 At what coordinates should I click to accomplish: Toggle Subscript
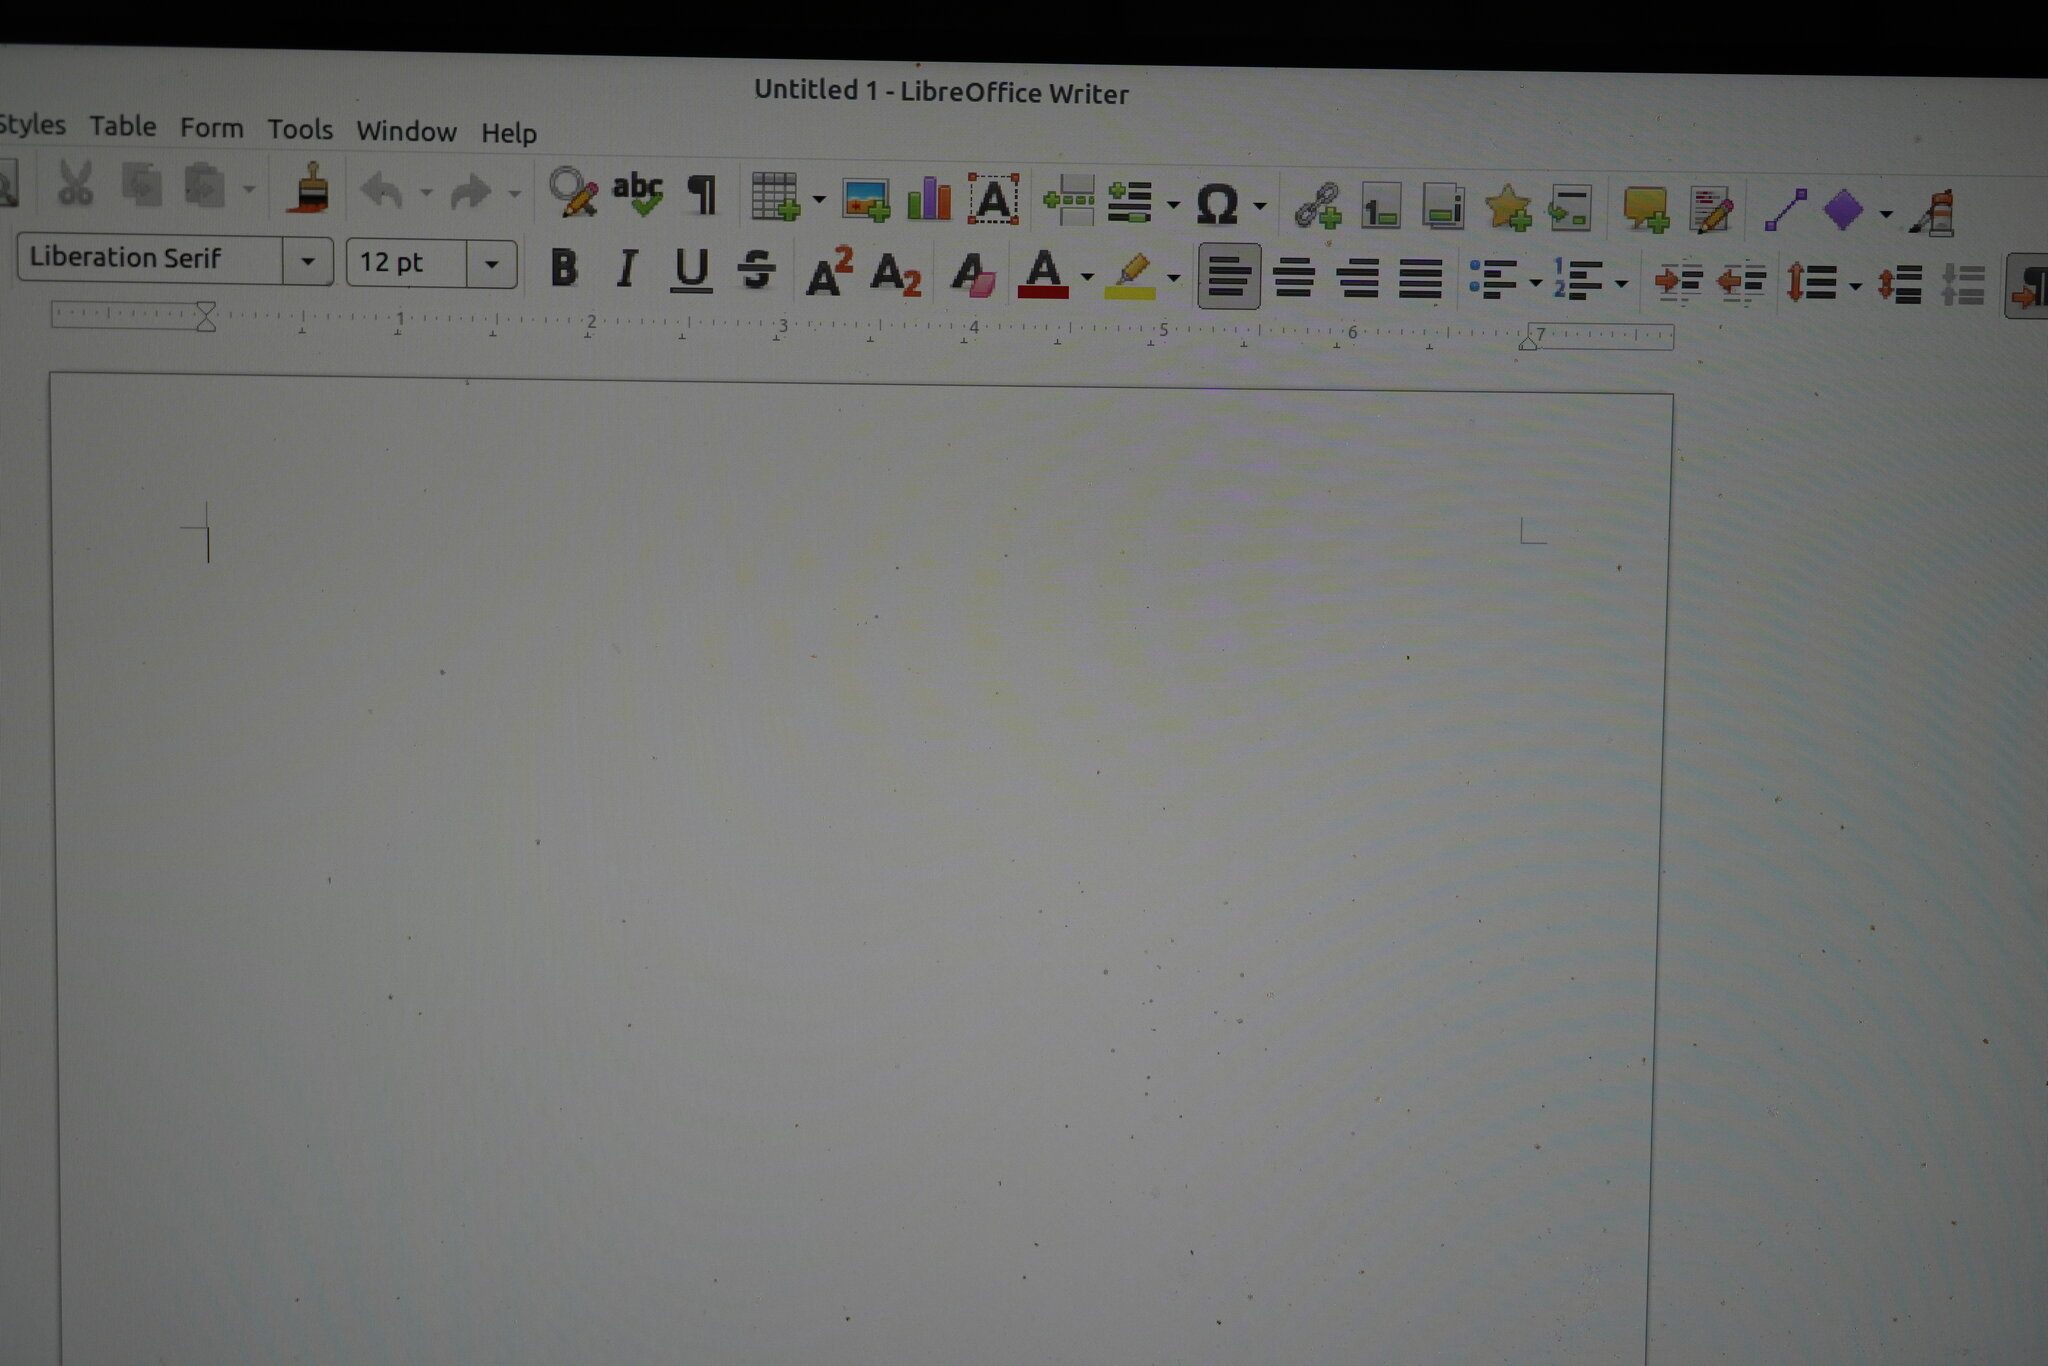pos(896,274)
